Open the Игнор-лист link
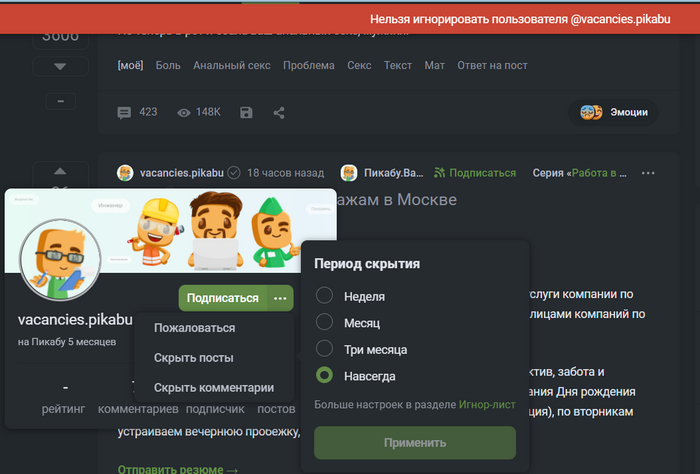Image resolution: width=700 pixels, height=474 pixels. 487,405
